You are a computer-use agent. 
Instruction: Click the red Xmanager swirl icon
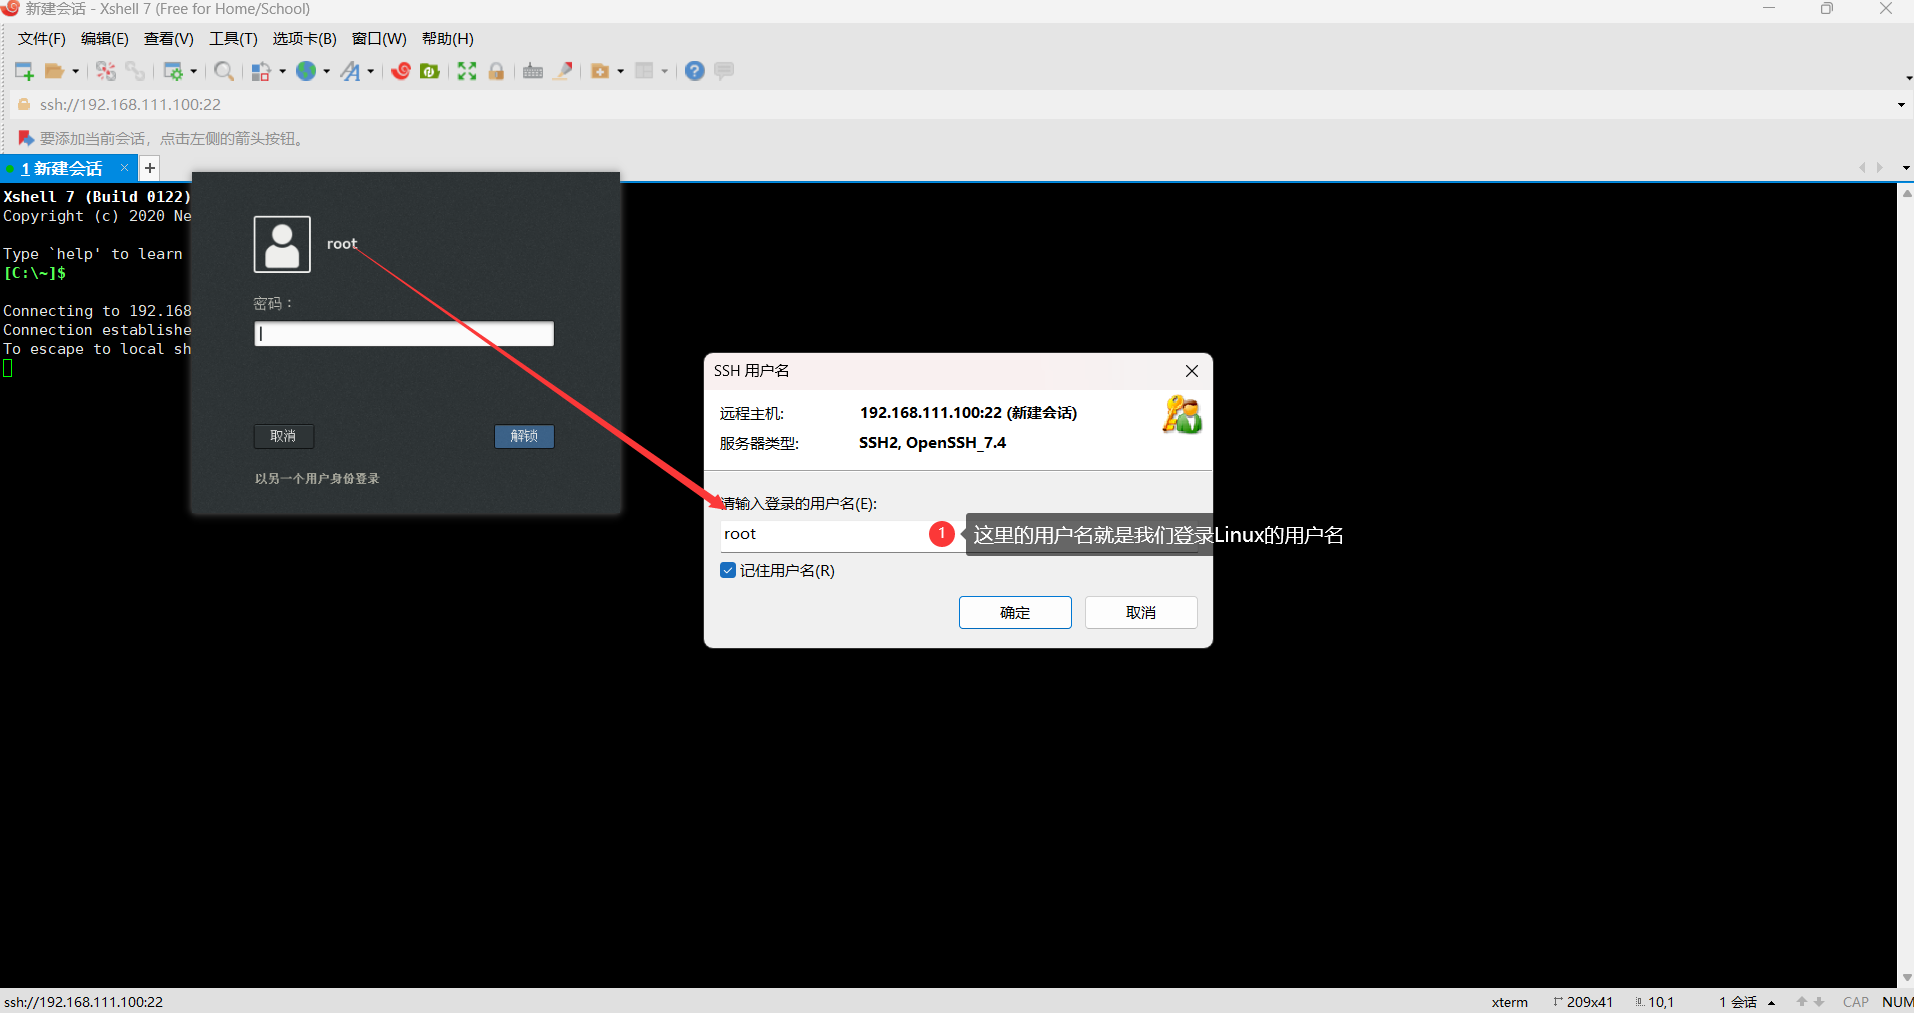click(401, 71)
